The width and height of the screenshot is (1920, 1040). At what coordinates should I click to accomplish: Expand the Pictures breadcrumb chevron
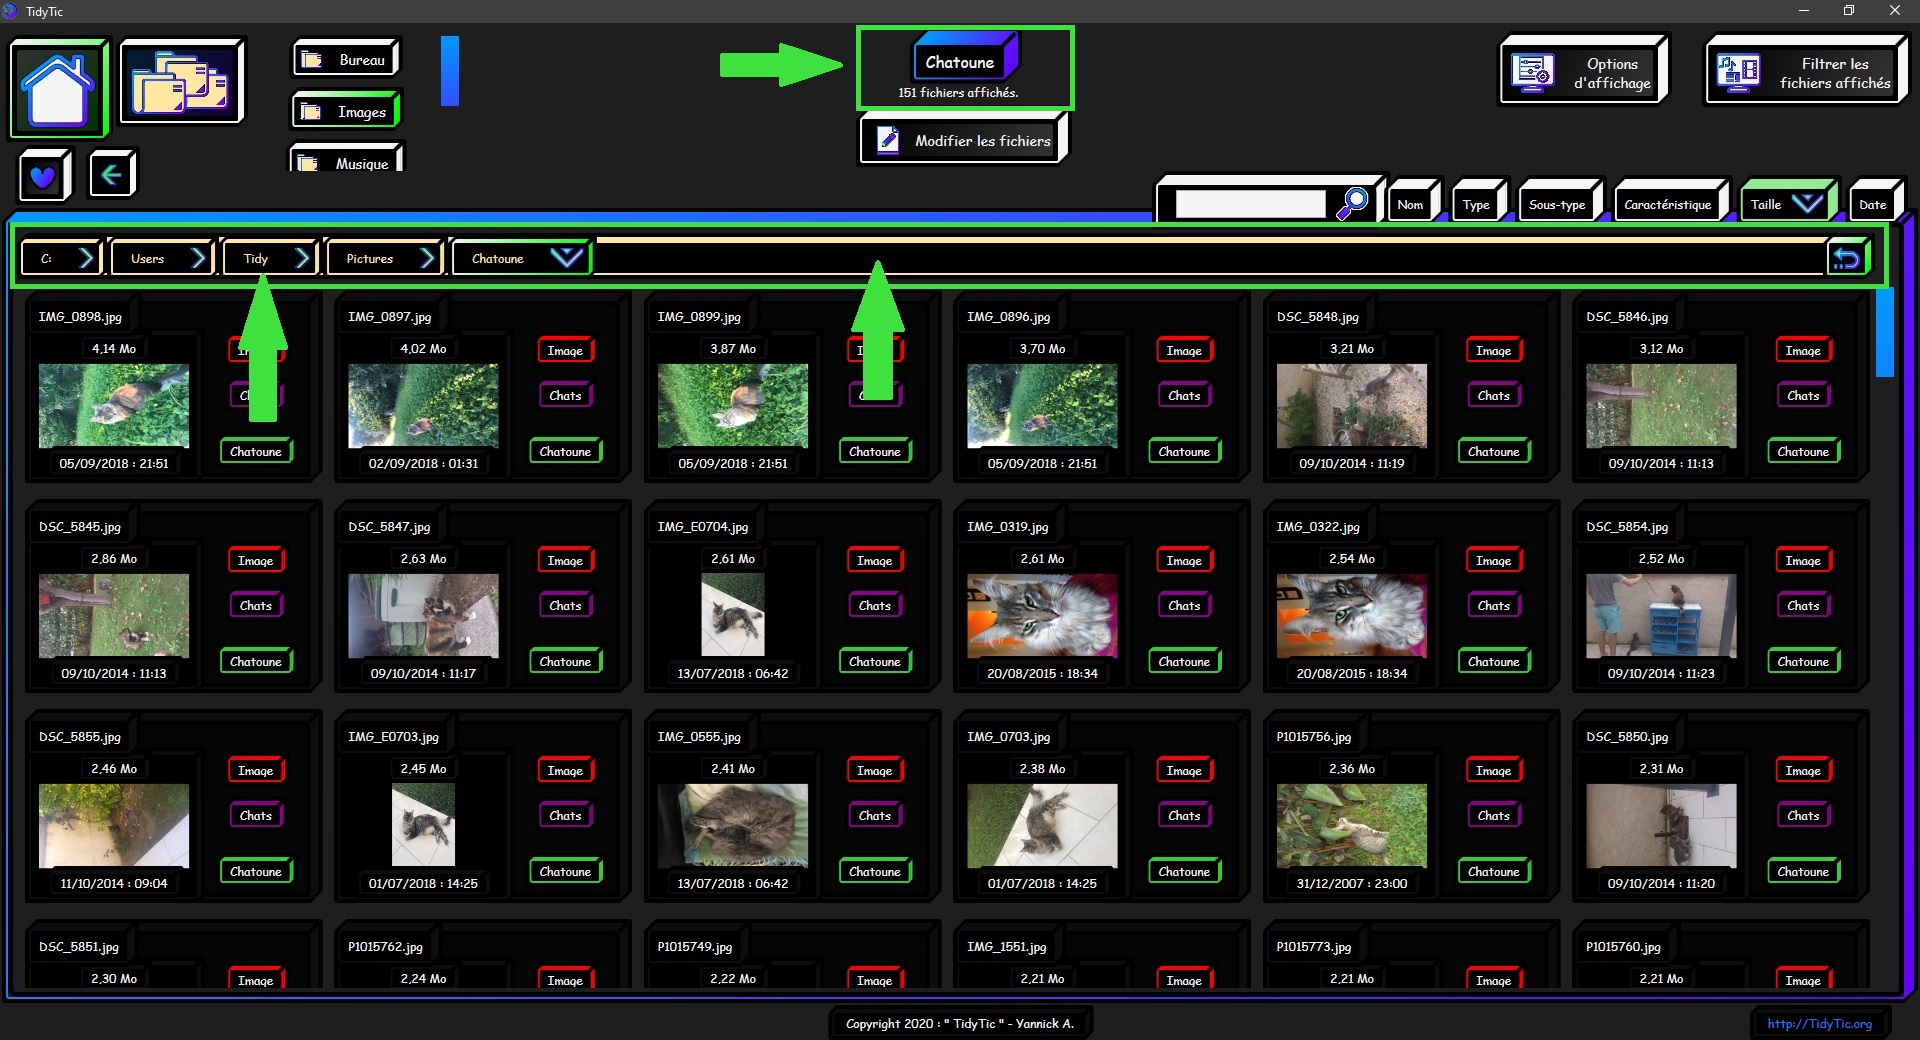(427, 259)
